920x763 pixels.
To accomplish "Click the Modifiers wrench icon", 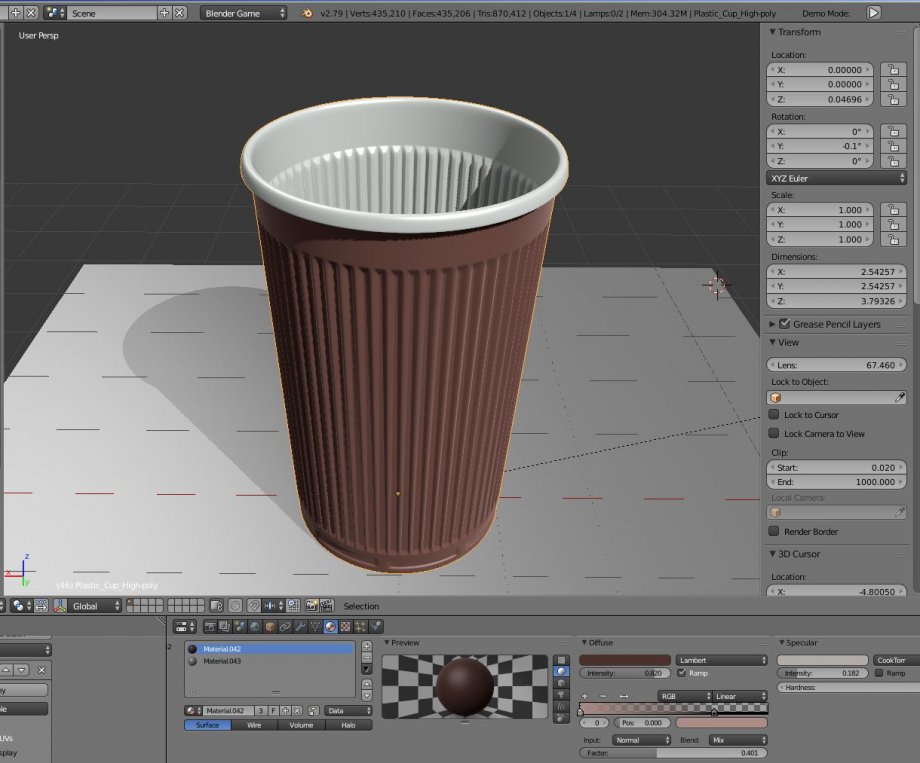I will click(300, 626).
